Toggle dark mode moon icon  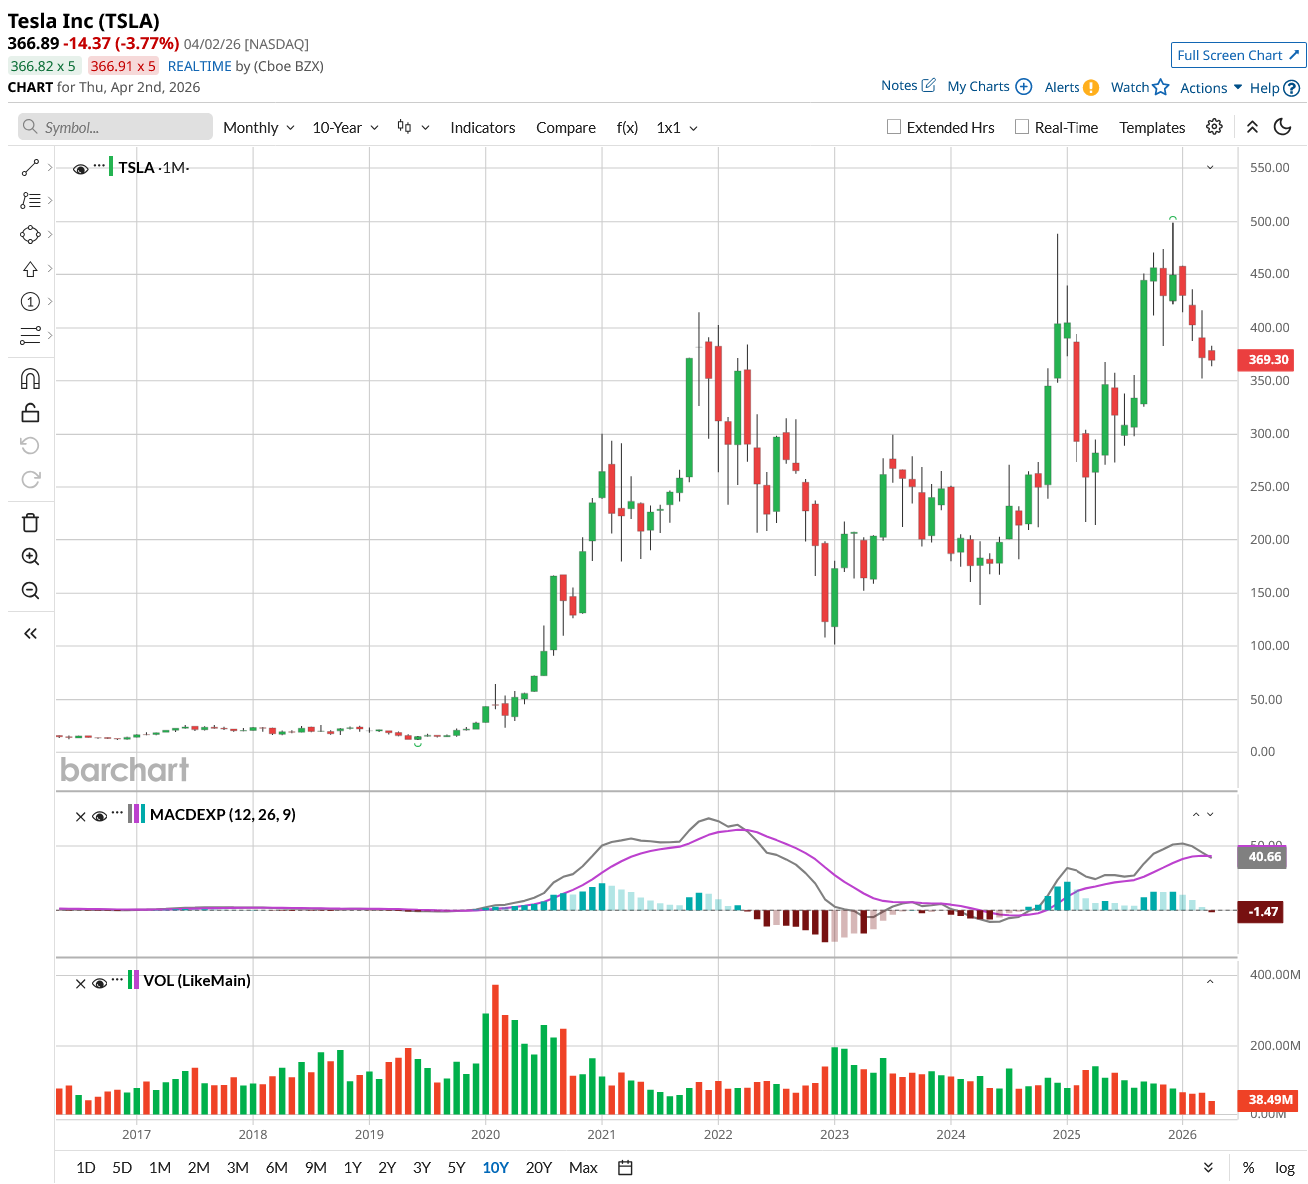click(1283, 127)
